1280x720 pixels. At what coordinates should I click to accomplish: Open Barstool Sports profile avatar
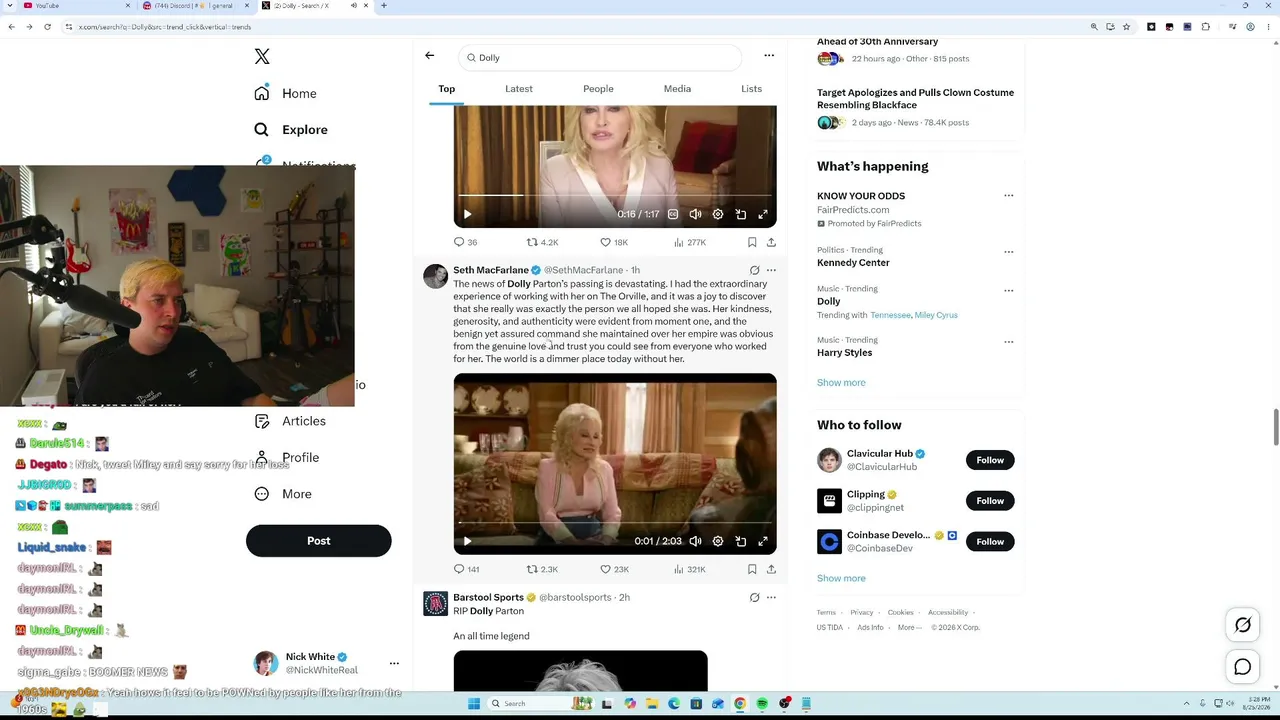tap(435, 604)
